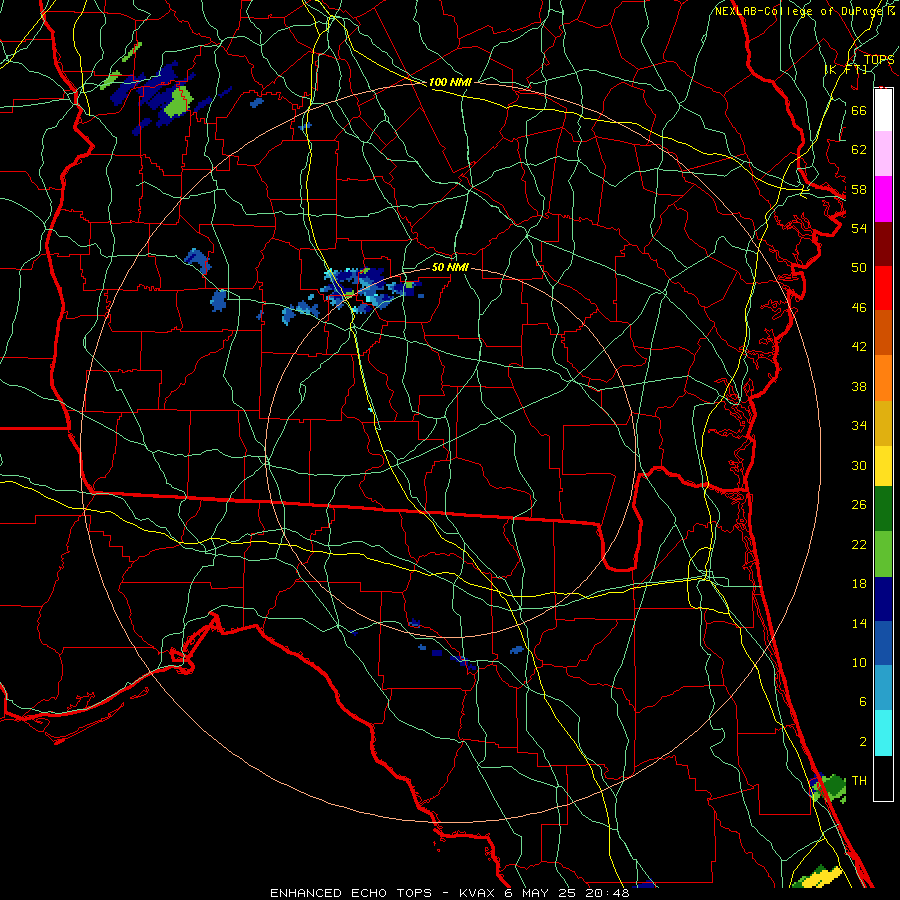Click the 42 legend value

pos(859,347)
